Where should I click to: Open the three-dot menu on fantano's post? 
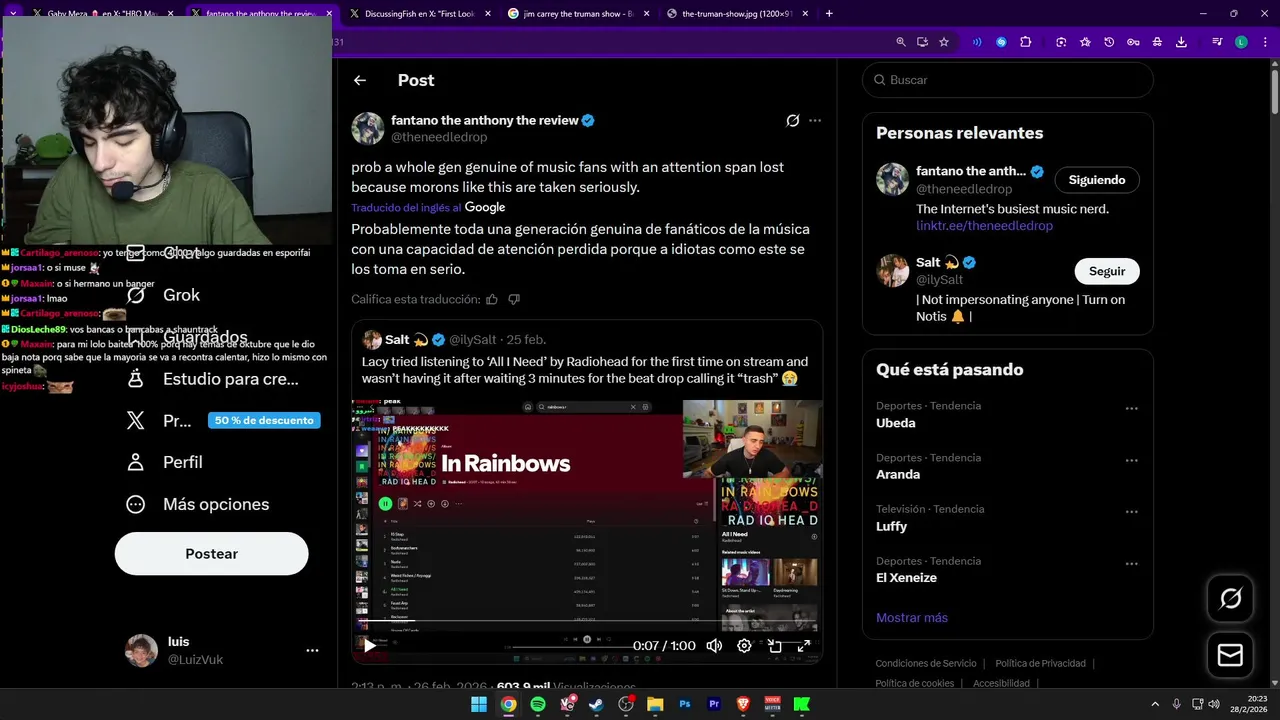(x=815, y=121)
